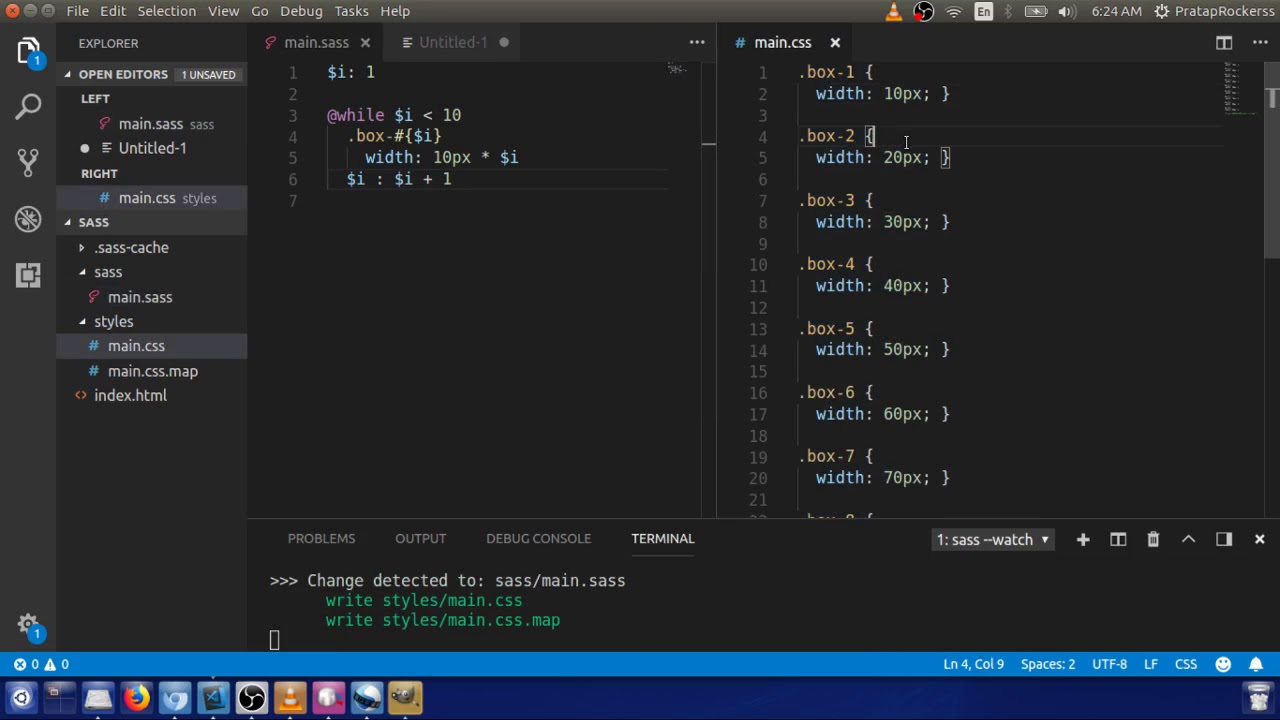Open main.sass under Open Editors LEFT group
The height and width of the screenshot is (720, 1280).
click(151, 124)
